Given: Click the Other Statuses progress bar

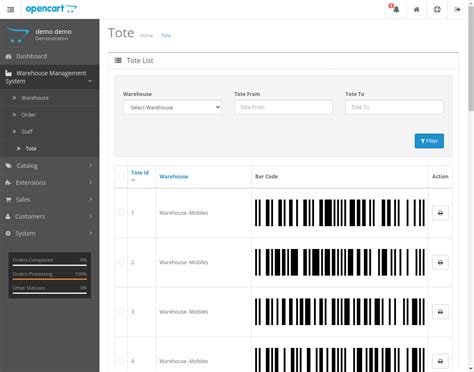Looking at the screenshot, I should pyautogui.click(x=50, y=293).
